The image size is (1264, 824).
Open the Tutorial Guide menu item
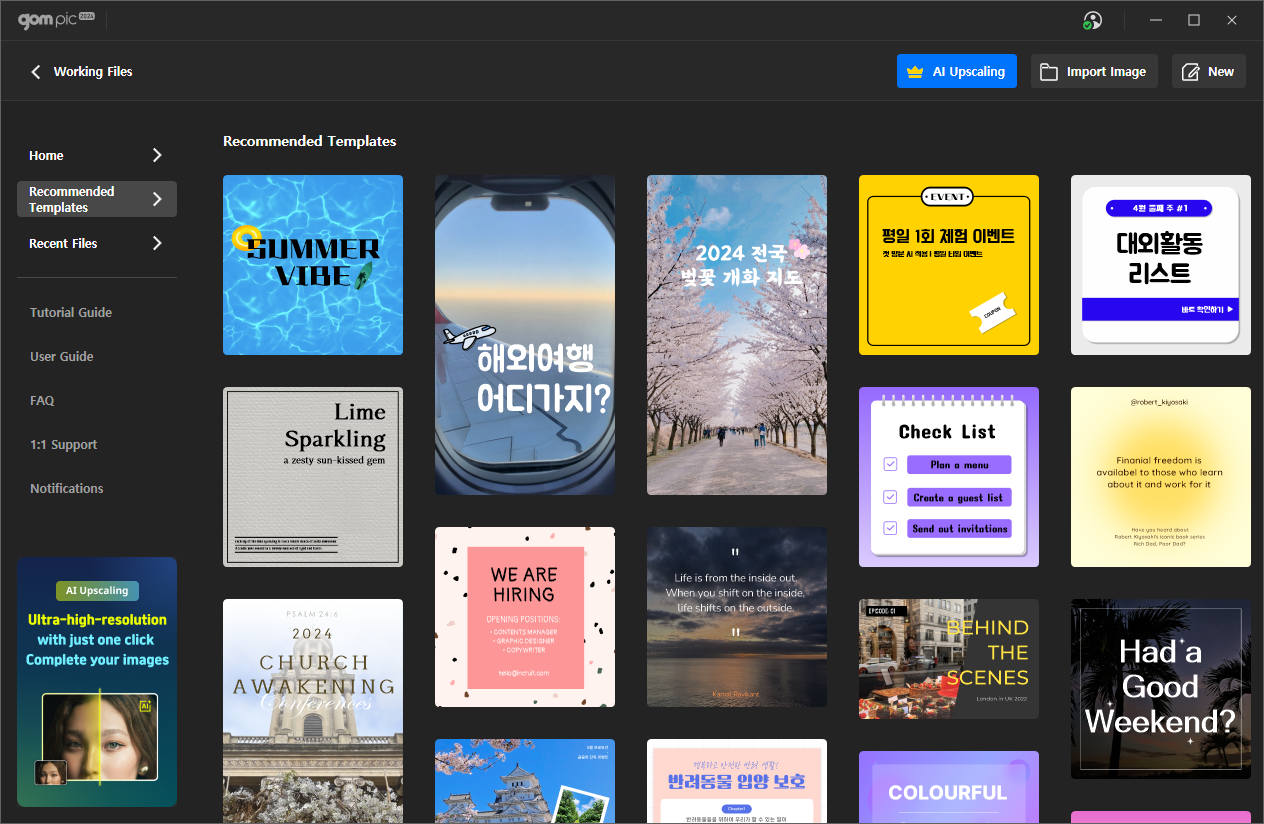(71, 313)
